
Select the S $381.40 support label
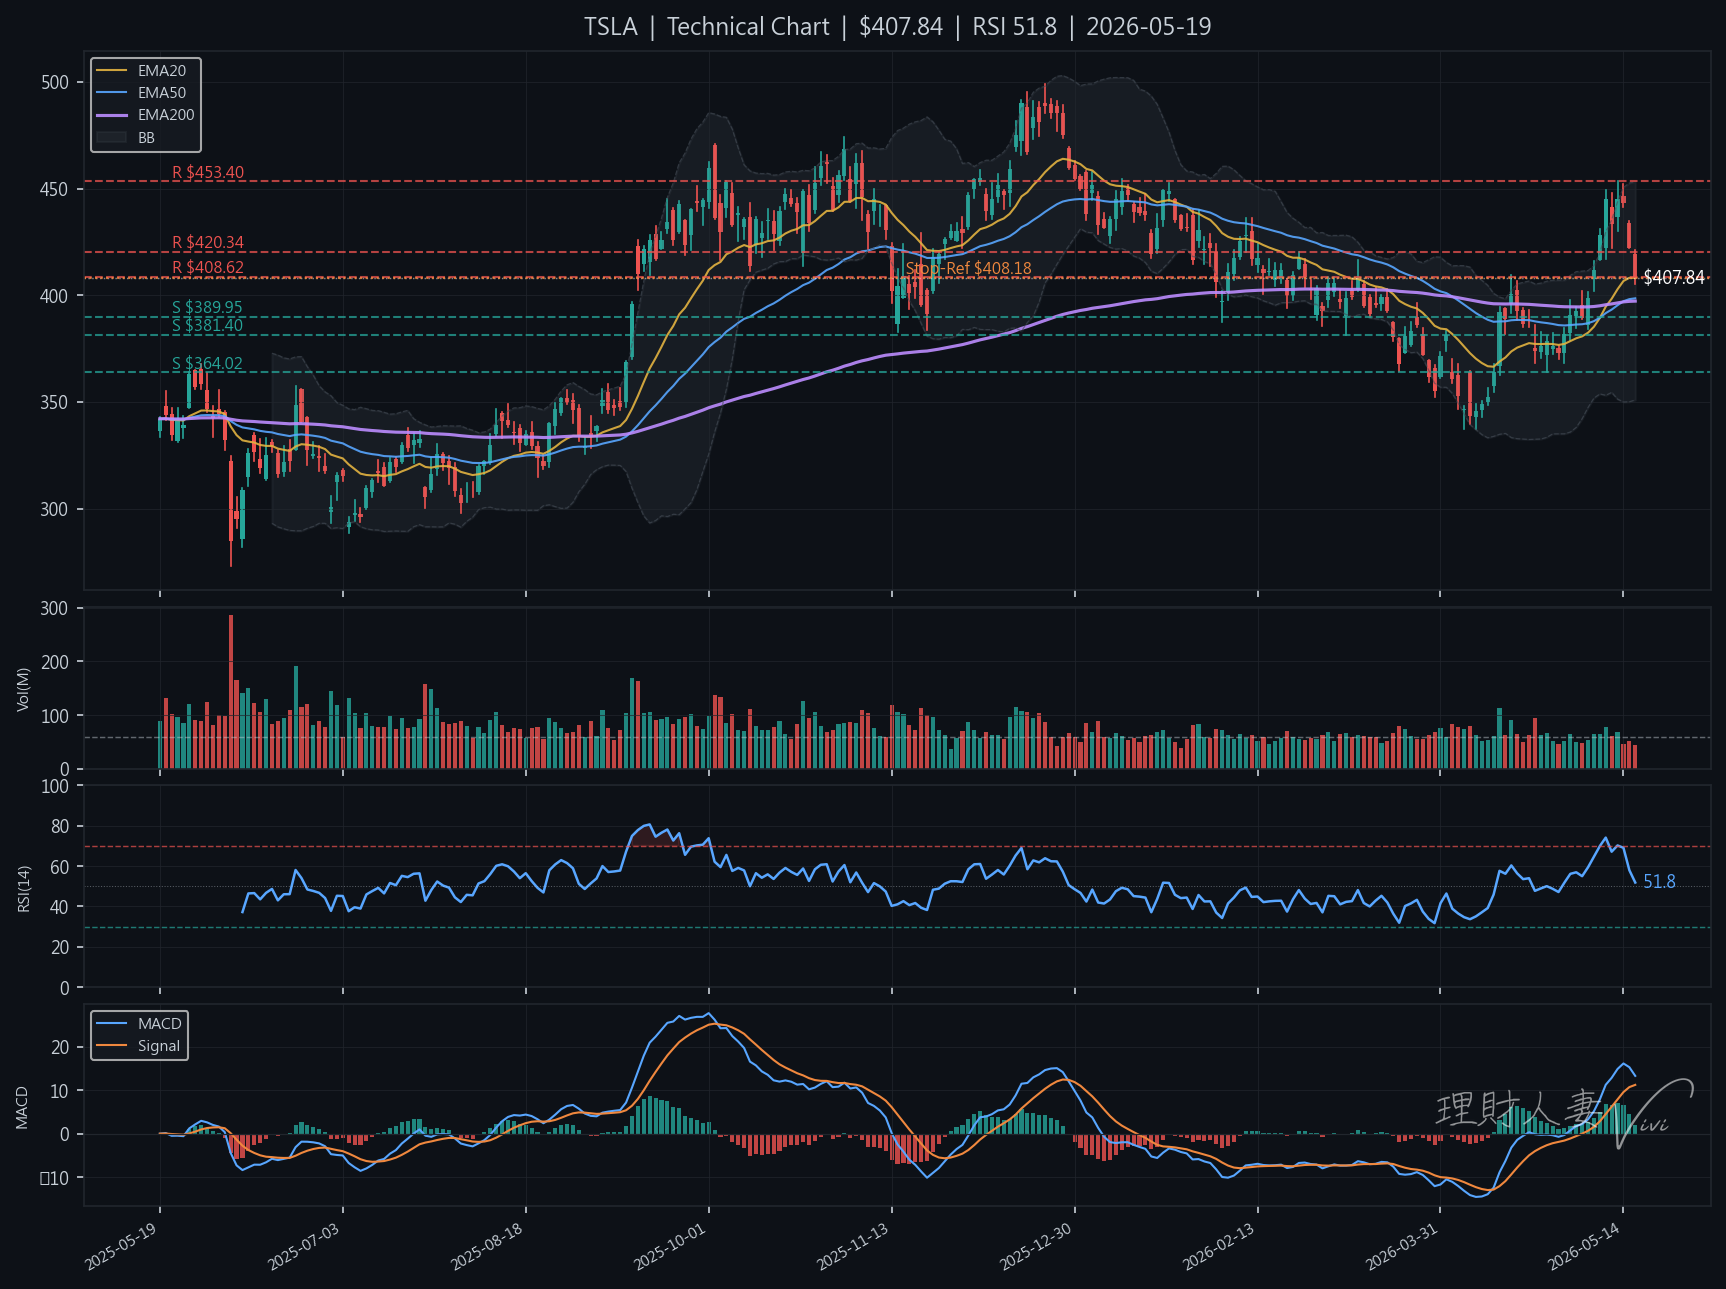click(x=207, y=325)
